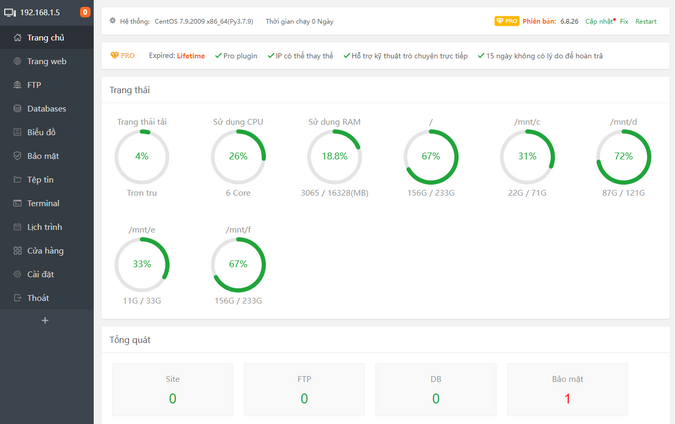Open the Bảo mật risk count card
The height and width of the screenshot is (424, 675).
point(567,390)
